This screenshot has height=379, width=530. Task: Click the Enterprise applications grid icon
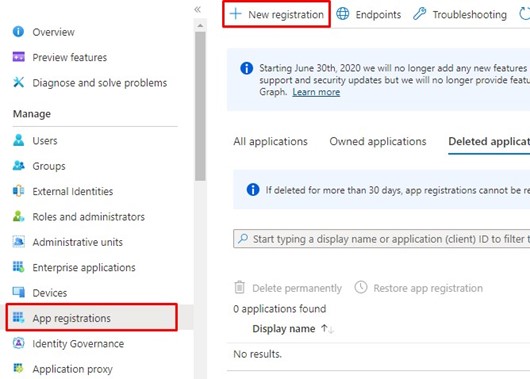19,267
